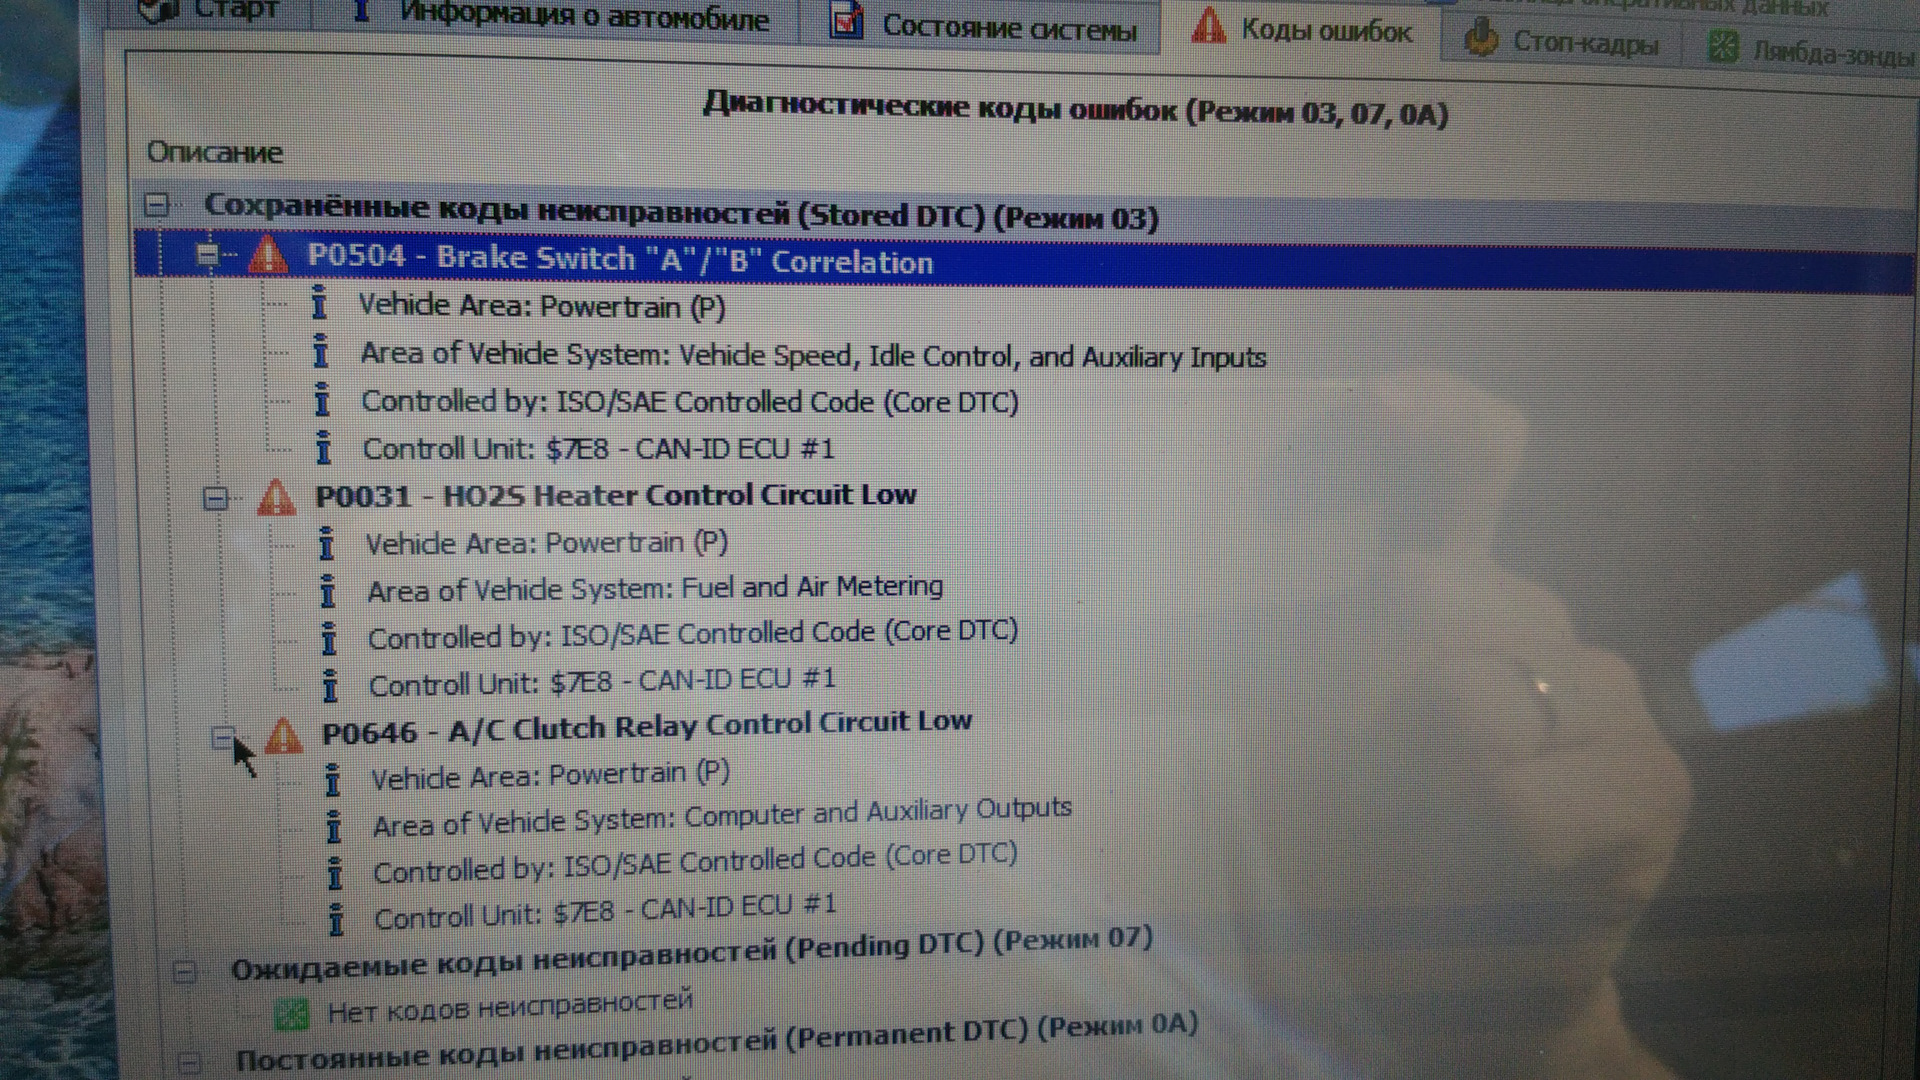
Task: Select Vehicle Area: Powertrain (P) under P0031
Action: click(x=547, y=543)
